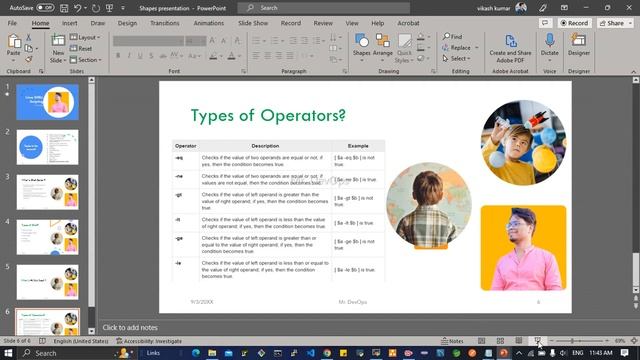This screenshot has height=360, width=640.
Task: Click the Save icon in the title bar
Action: (x=64, y=8)
